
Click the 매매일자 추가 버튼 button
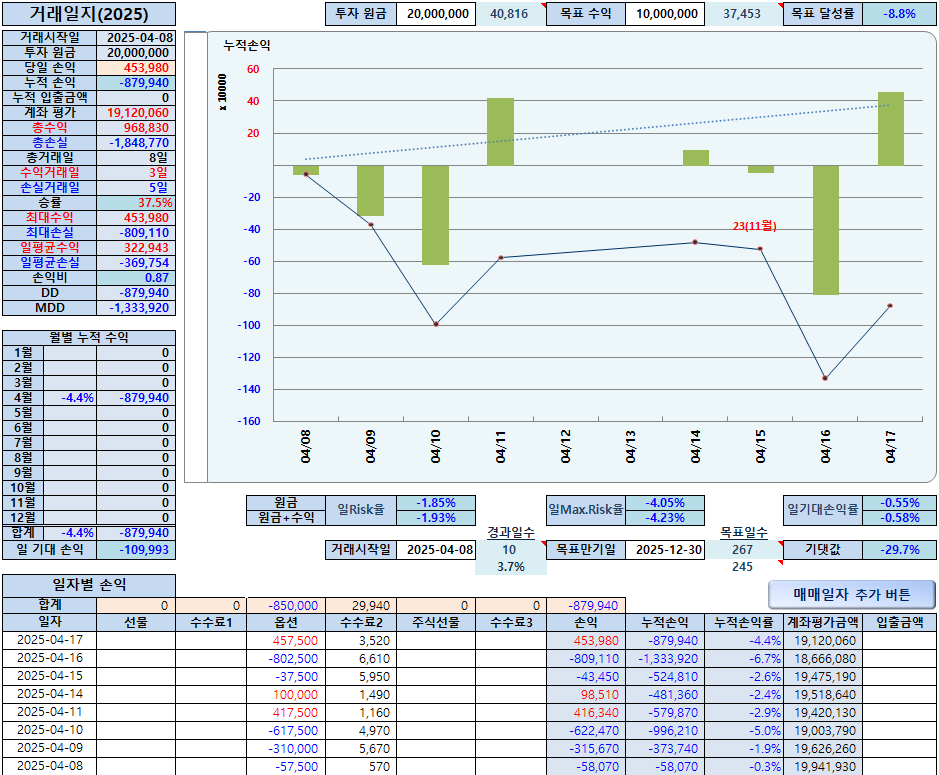852,595
